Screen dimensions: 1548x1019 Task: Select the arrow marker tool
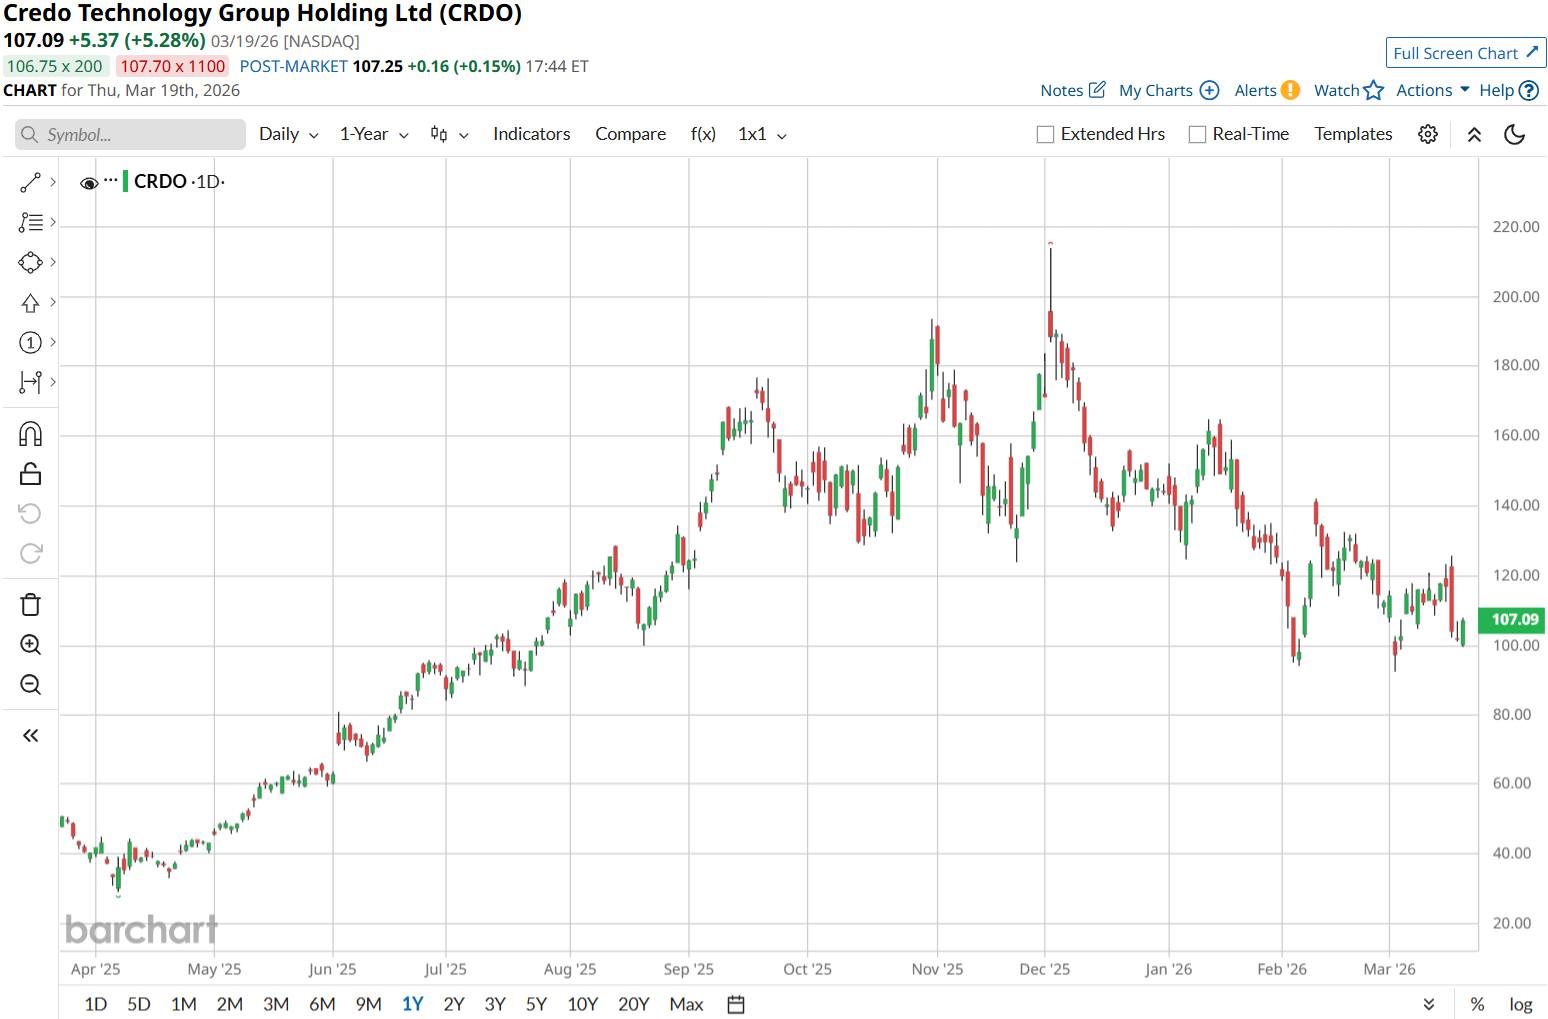click(x=30, y=302)
